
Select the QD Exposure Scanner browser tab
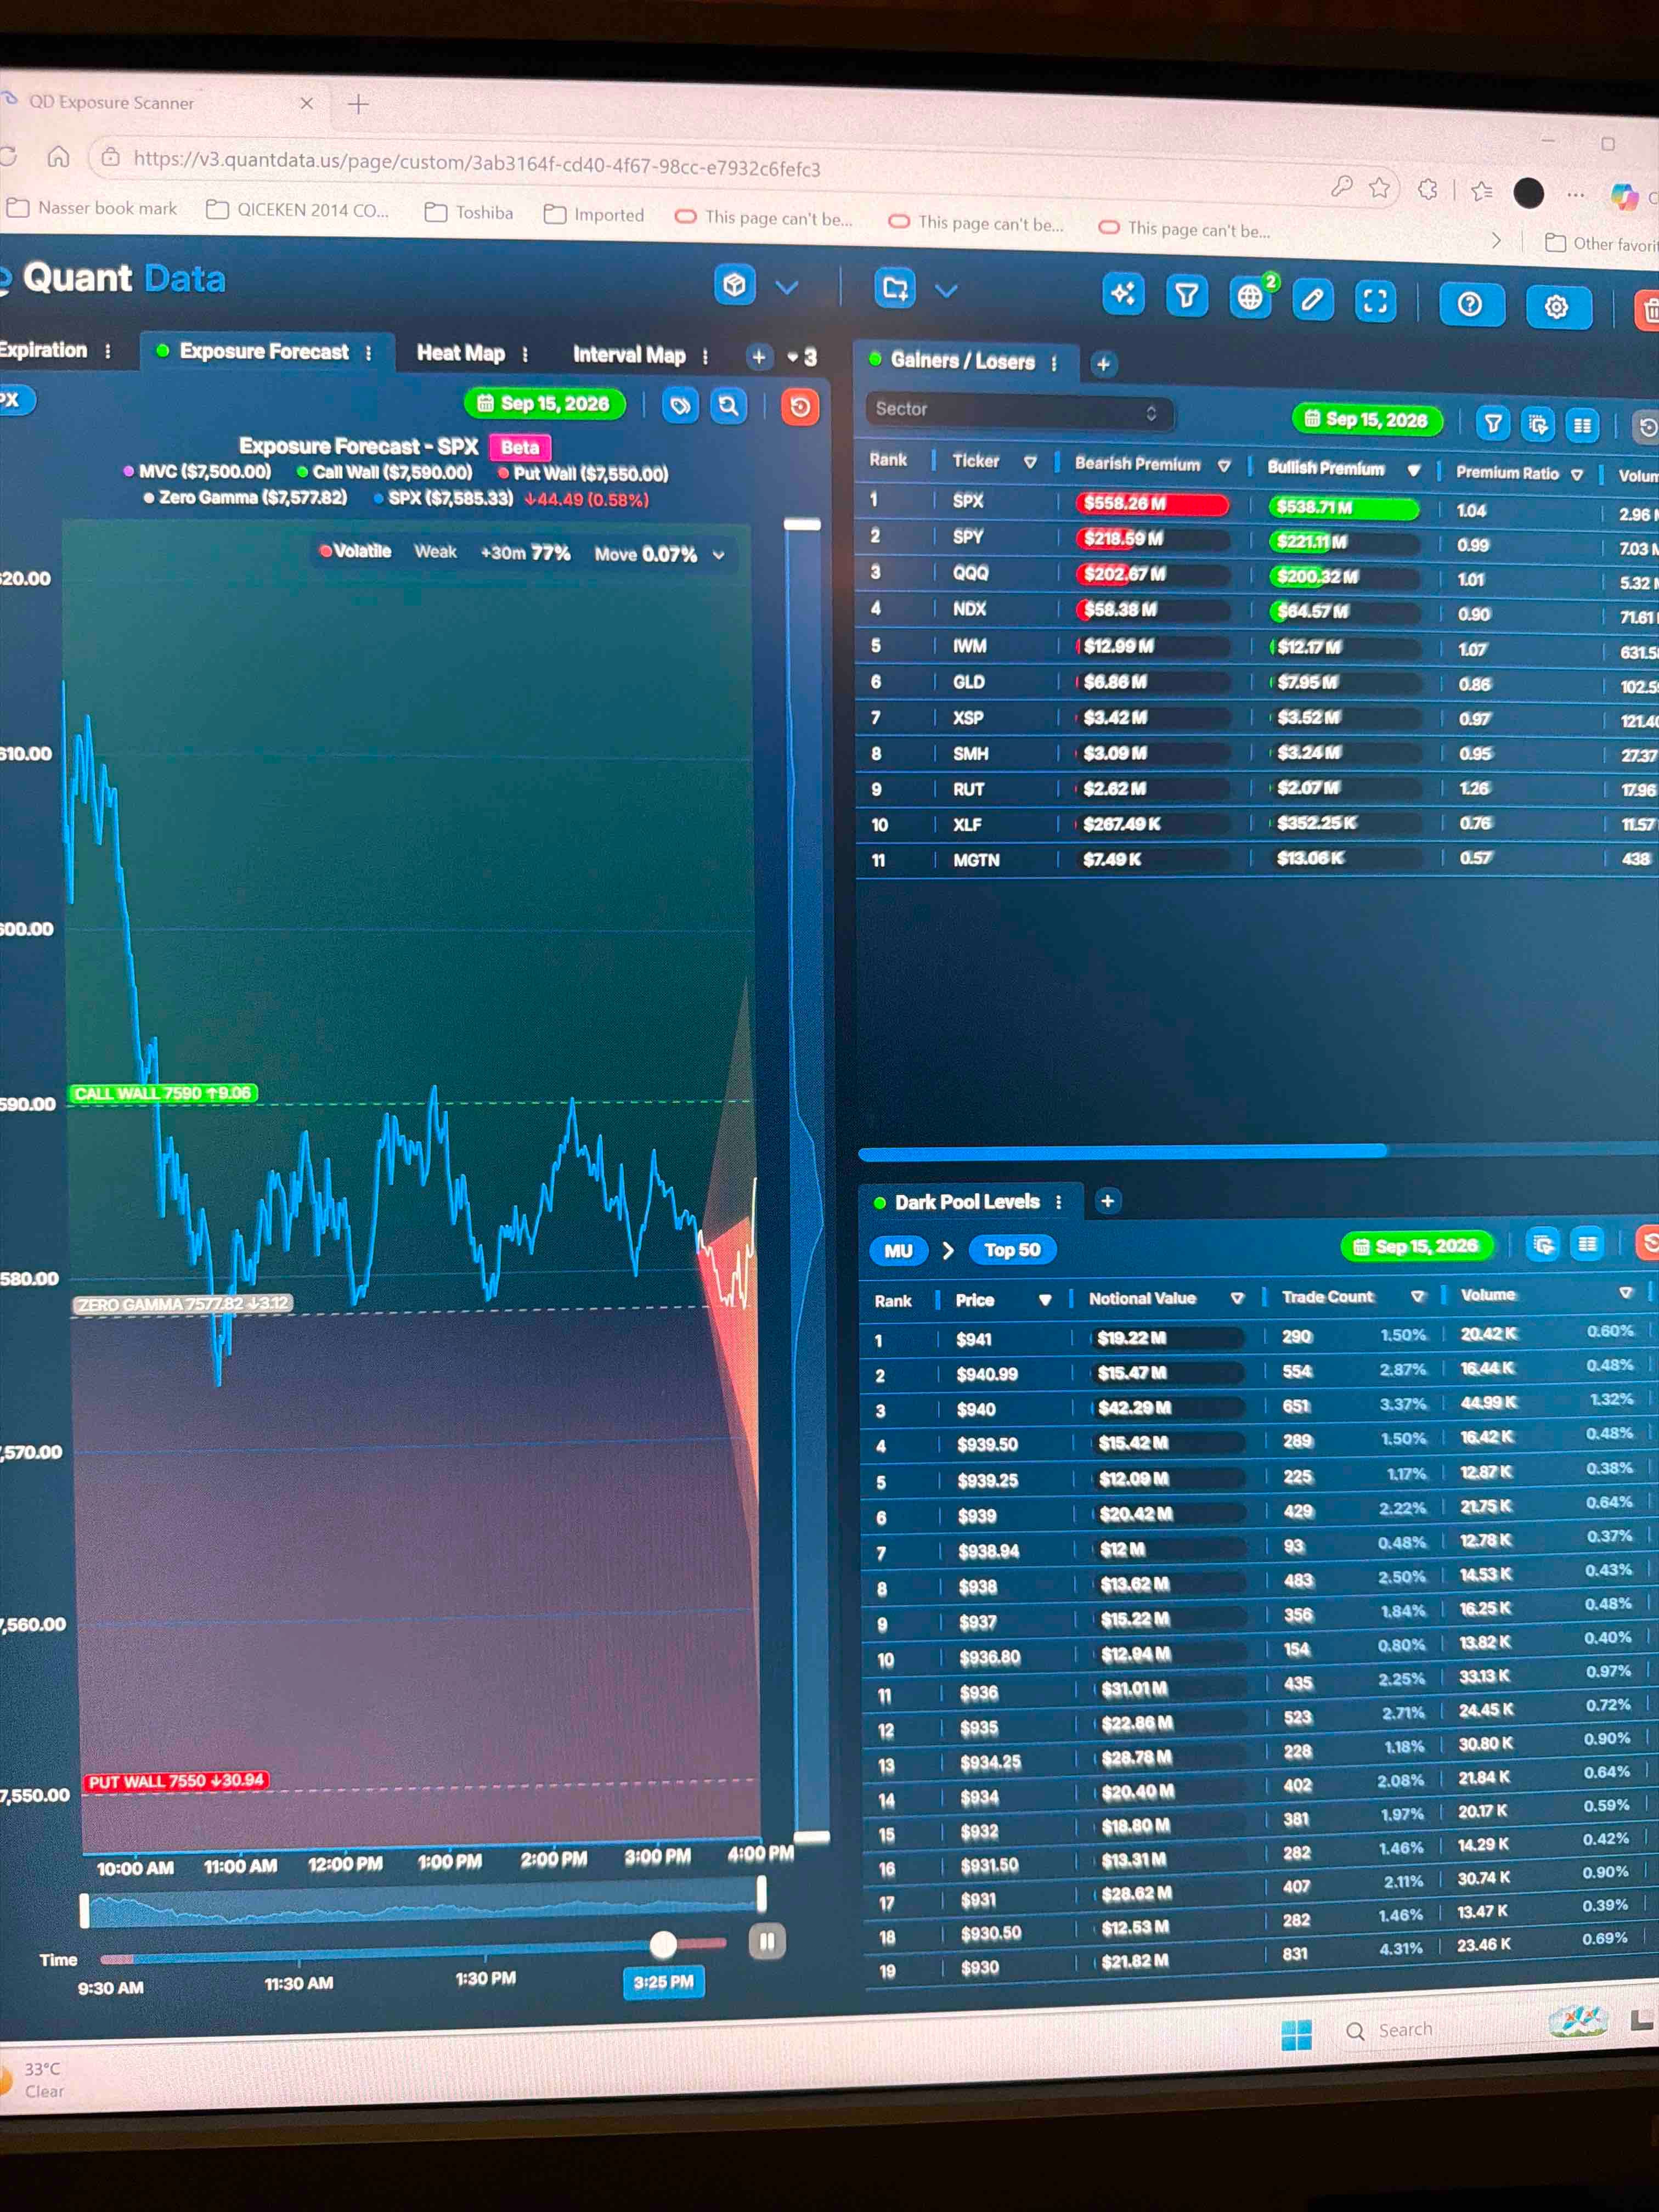click(160, 102)
